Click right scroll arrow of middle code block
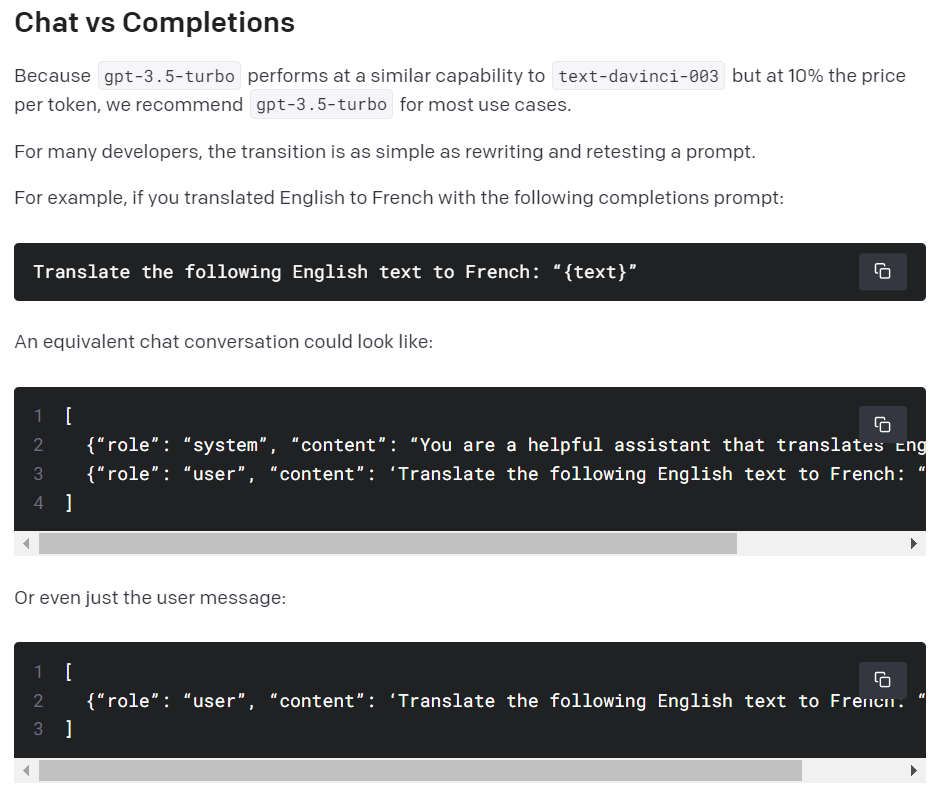The width and height of the screenshot is (940, 801). tap(913, 544)
